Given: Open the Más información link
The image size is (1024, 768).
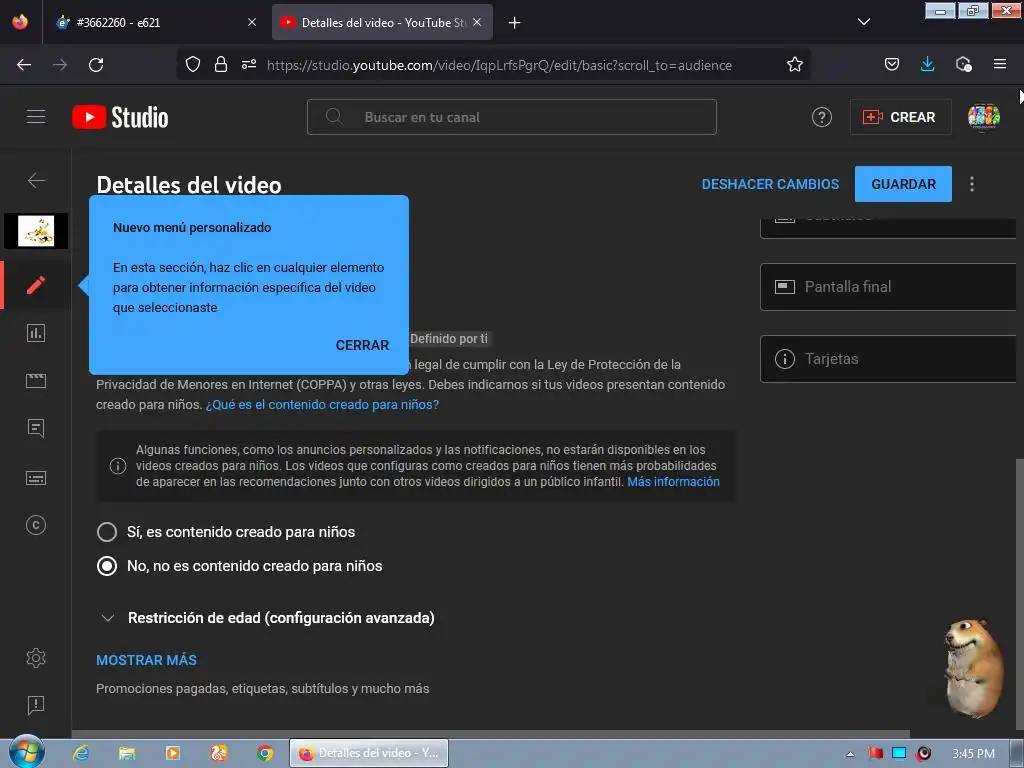Looking at the screenshot, I should pos(673,482).
